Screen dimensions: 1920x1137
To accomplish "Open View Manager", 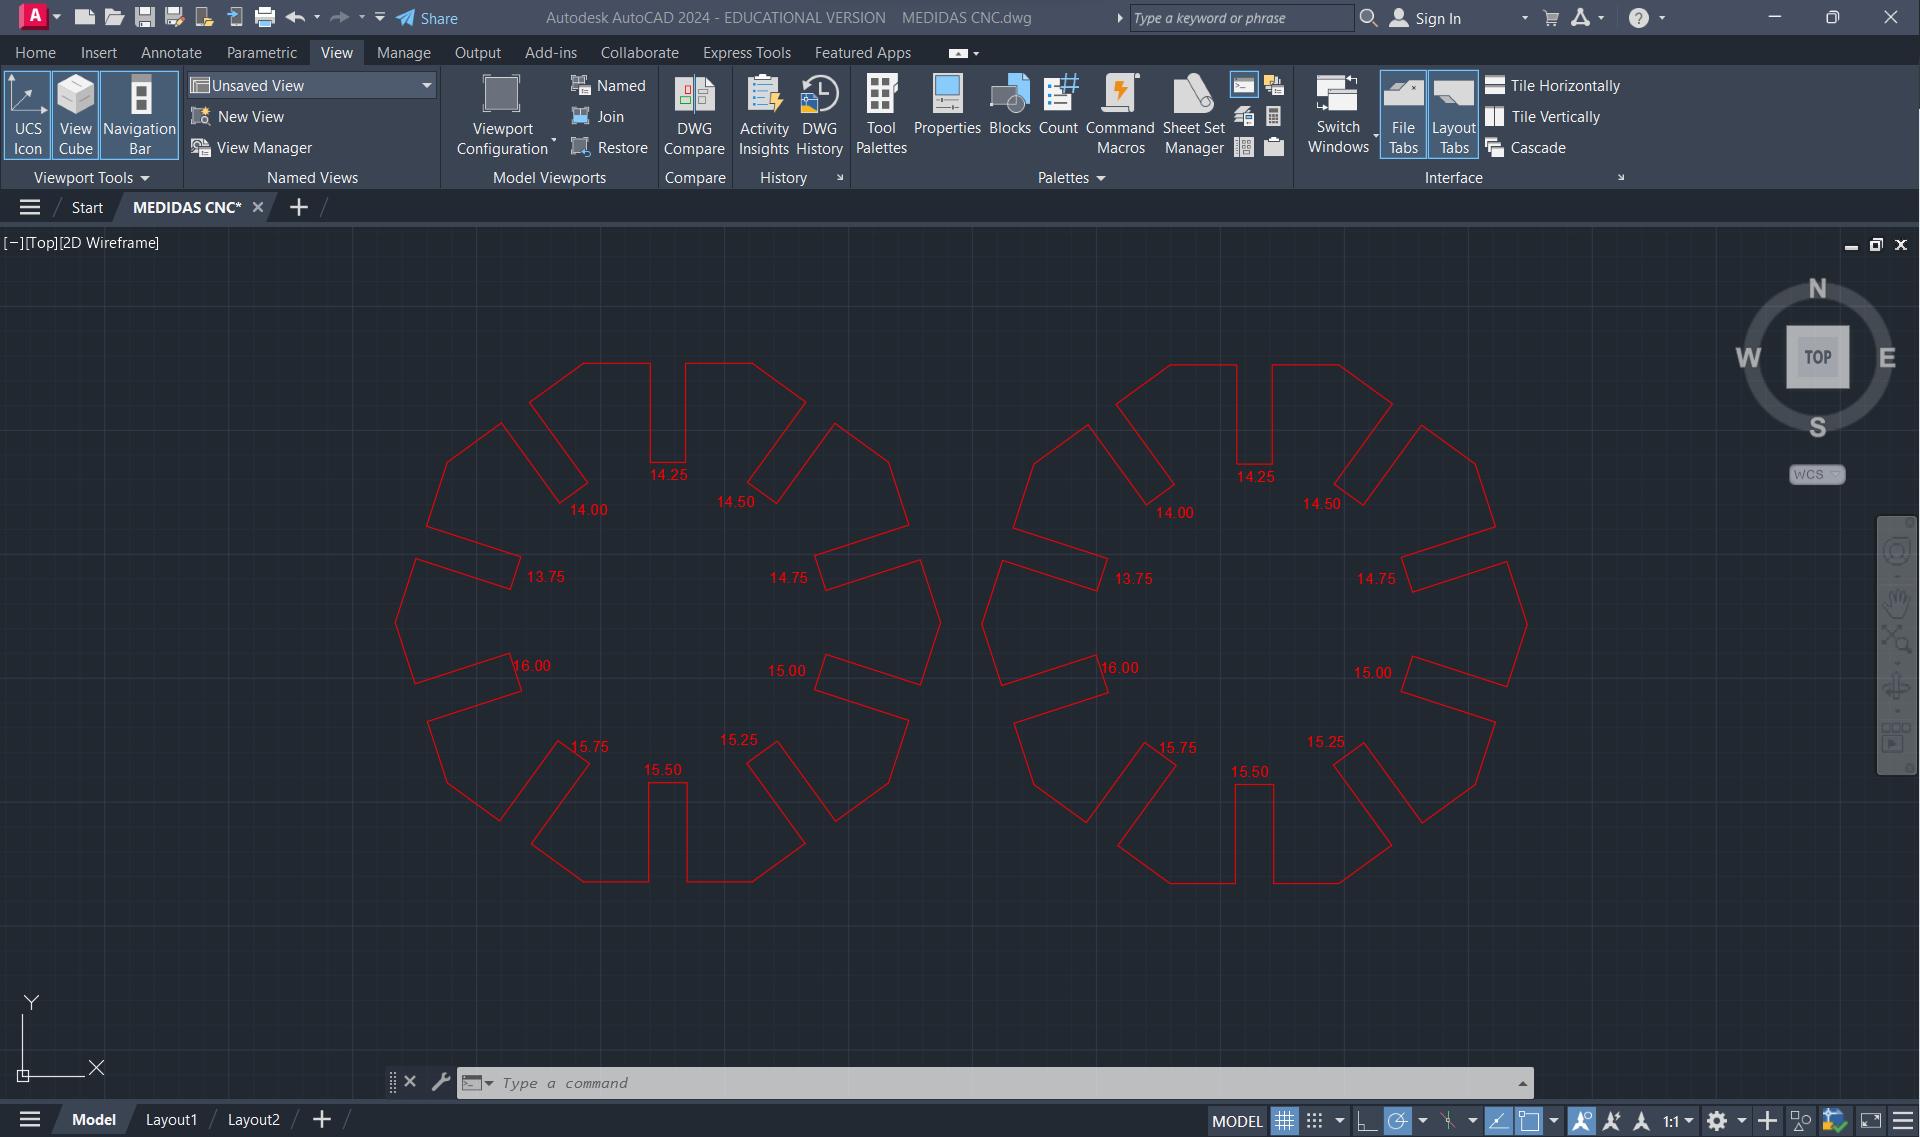I will click(x=252, y=147).
